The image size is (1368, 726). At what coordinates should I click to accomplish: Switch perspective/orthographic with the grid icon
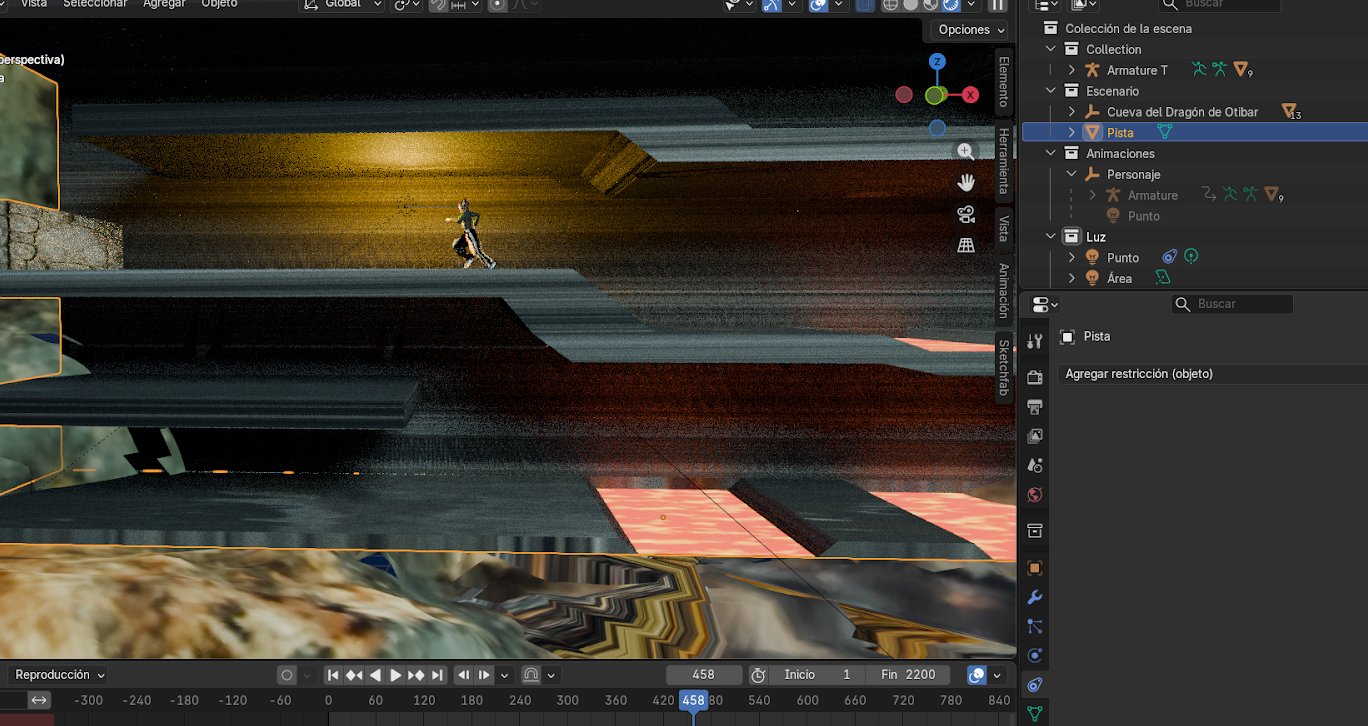tap(966, 245)
